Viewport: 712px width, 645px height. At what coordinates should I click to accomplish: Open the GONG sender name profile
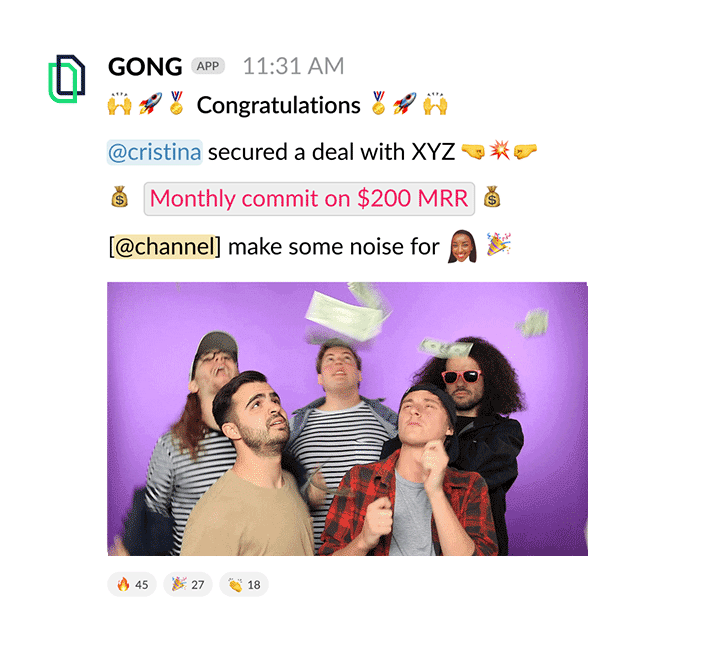[145, 67]
